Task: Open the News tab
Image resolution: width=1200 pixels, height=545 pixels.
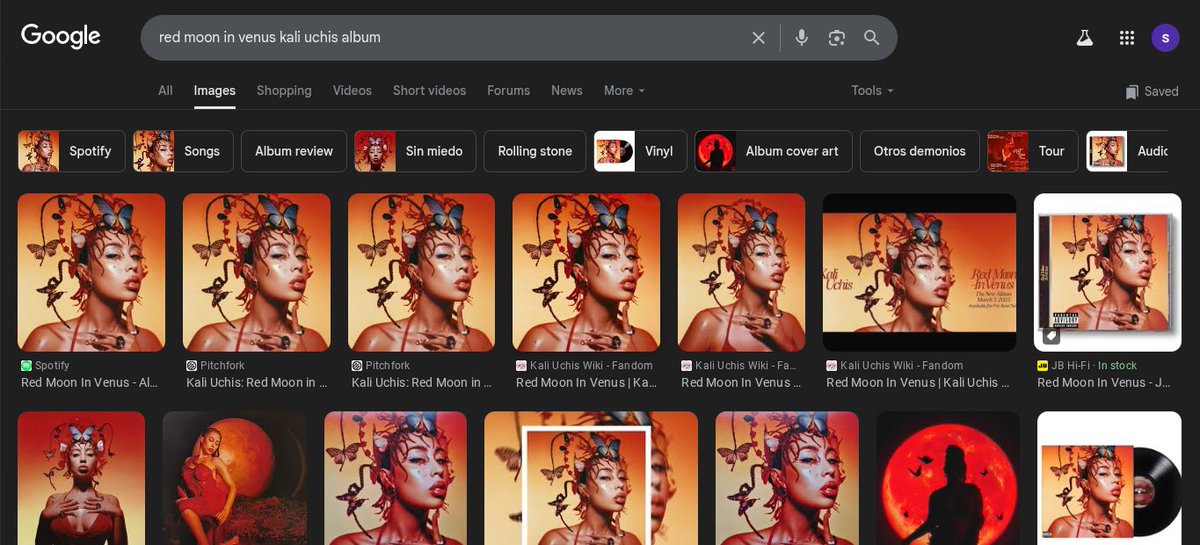Action: click(566, 90)
